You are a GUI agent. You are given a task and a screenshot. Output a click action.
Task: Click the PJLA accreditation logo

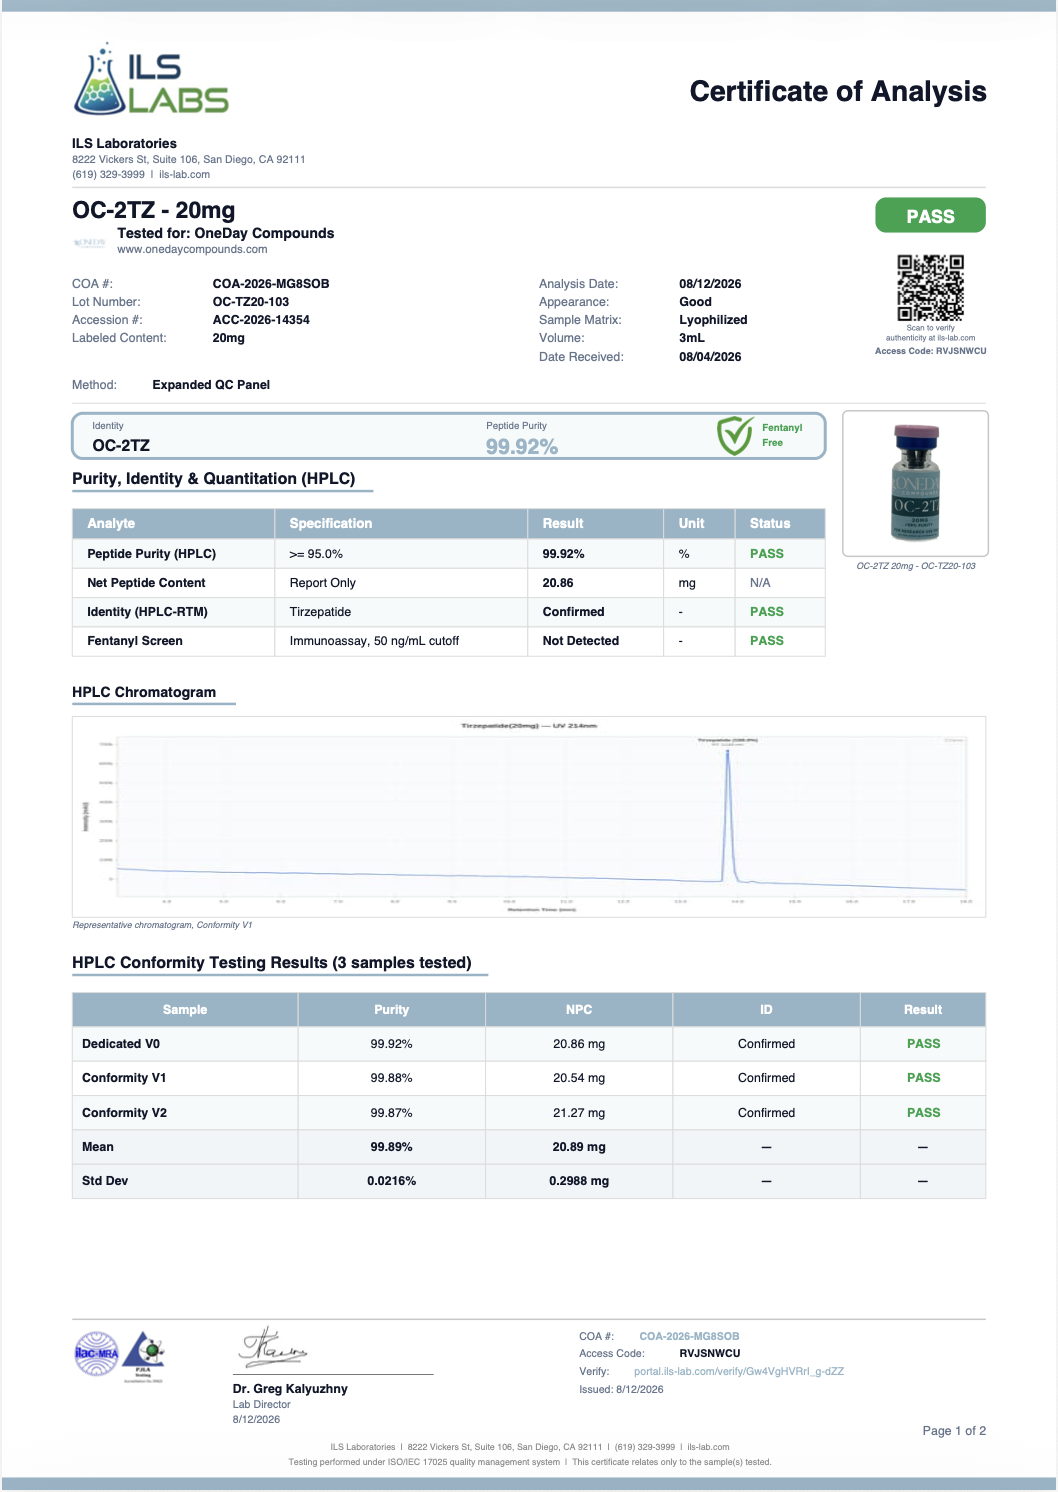coord(144,1356)
